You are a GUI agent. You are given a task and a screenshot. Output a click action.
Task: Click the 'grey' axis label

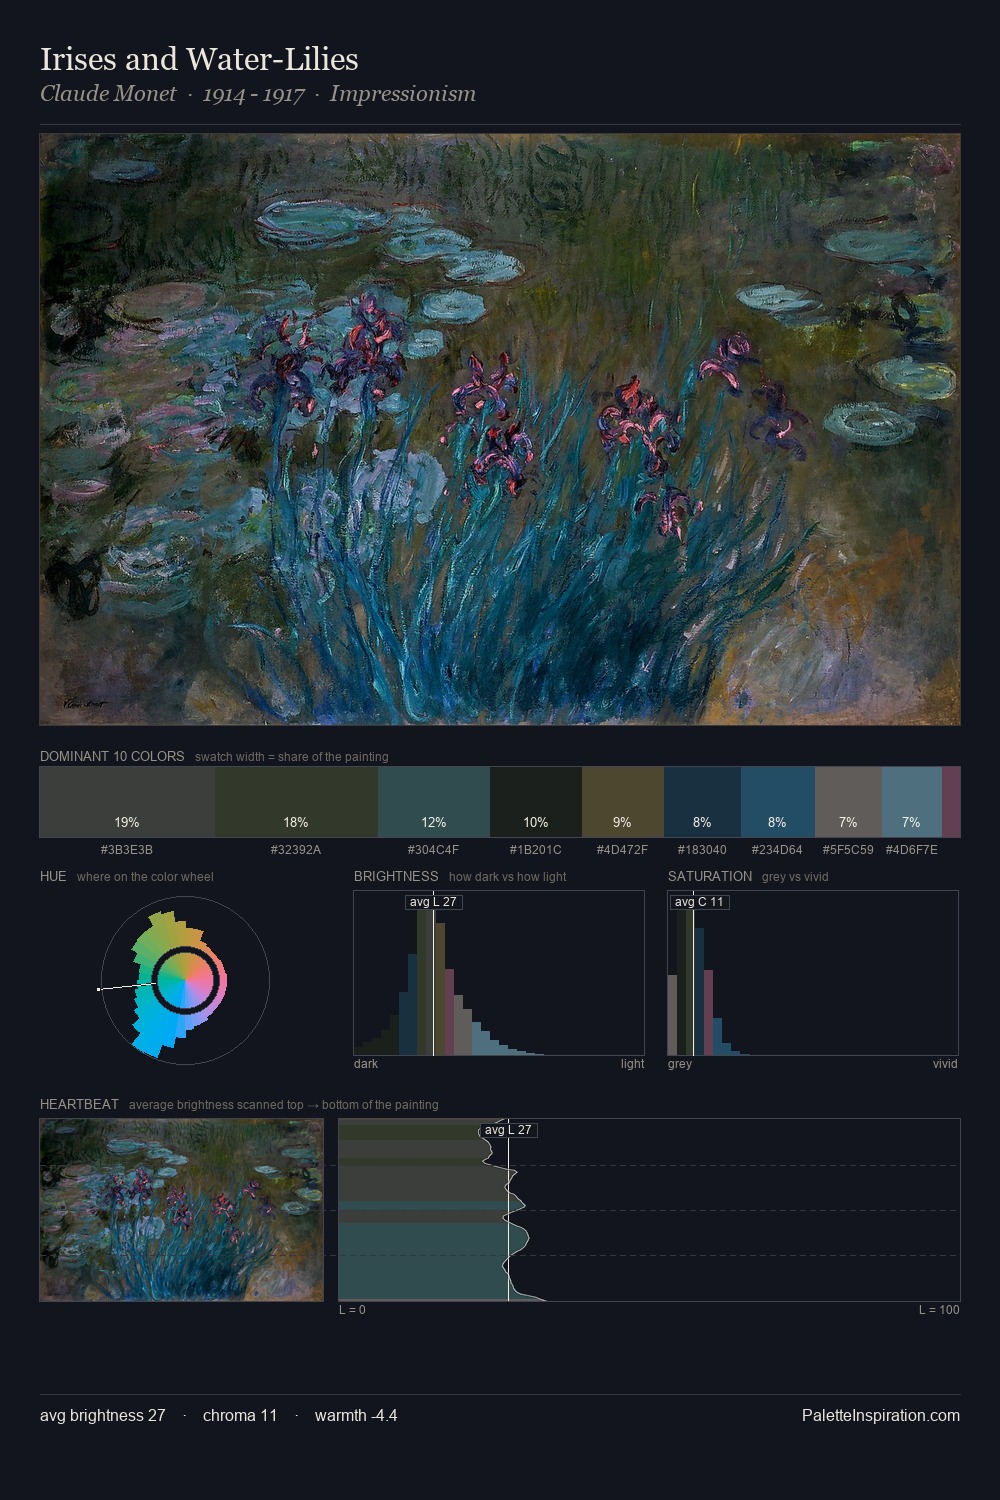coord(680,1064)
